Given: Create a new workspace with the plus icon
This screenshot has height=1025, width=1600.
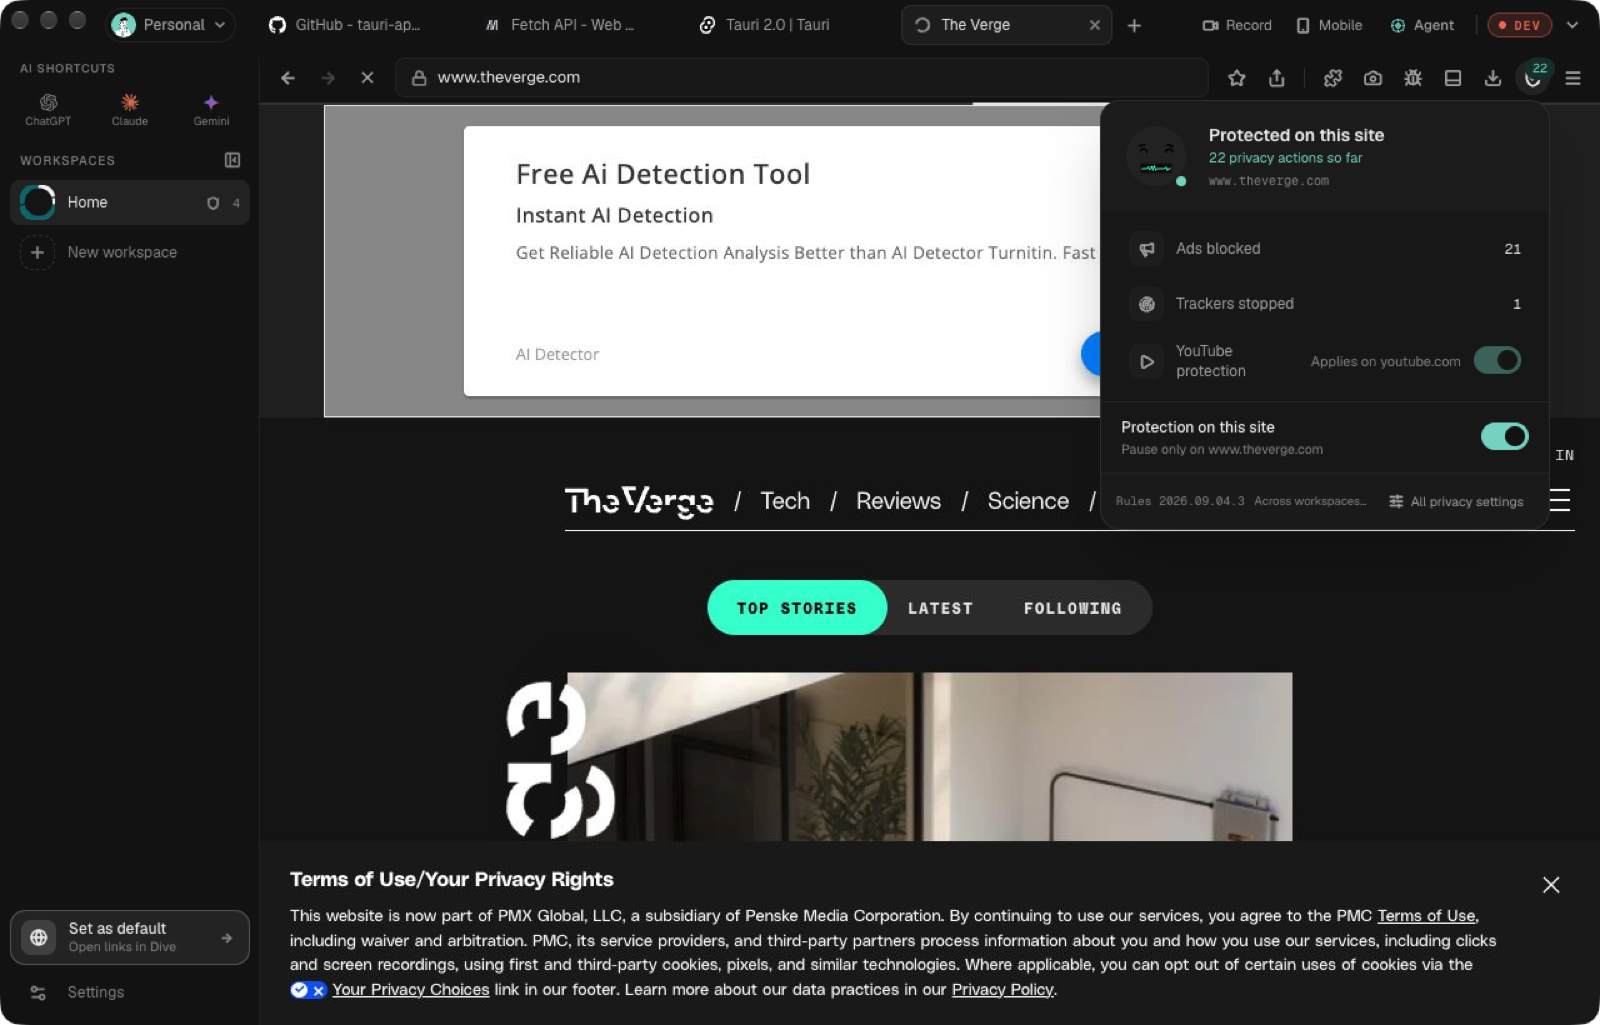Looking at the screenshot, I should pos(37,252).
